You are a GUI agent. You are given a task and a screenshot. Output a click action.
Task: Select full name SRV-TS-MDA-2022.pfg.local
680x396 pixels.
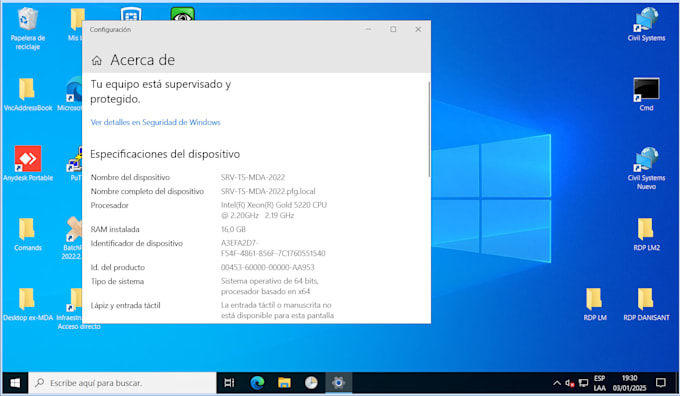[x=268, y=191]
